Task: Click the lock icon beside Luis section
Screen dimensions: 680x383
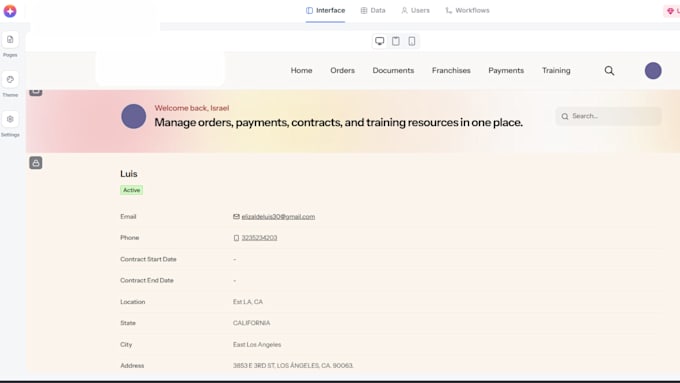Action: point(36,163)
